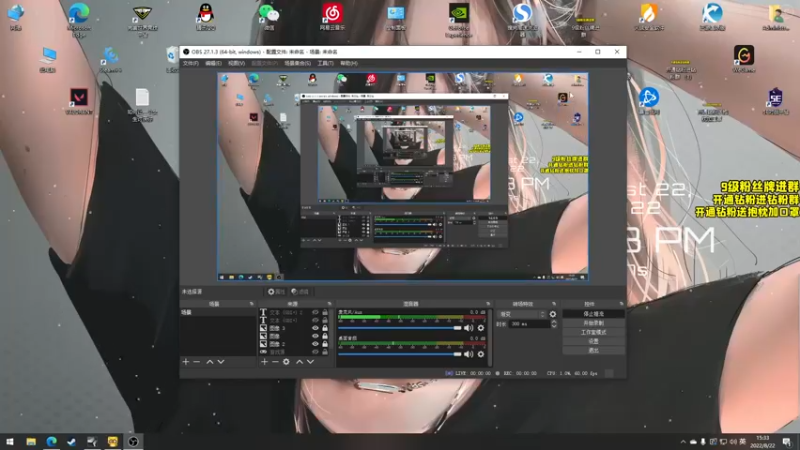Toggle lock of the plain 图像 source

pos(325,336)
